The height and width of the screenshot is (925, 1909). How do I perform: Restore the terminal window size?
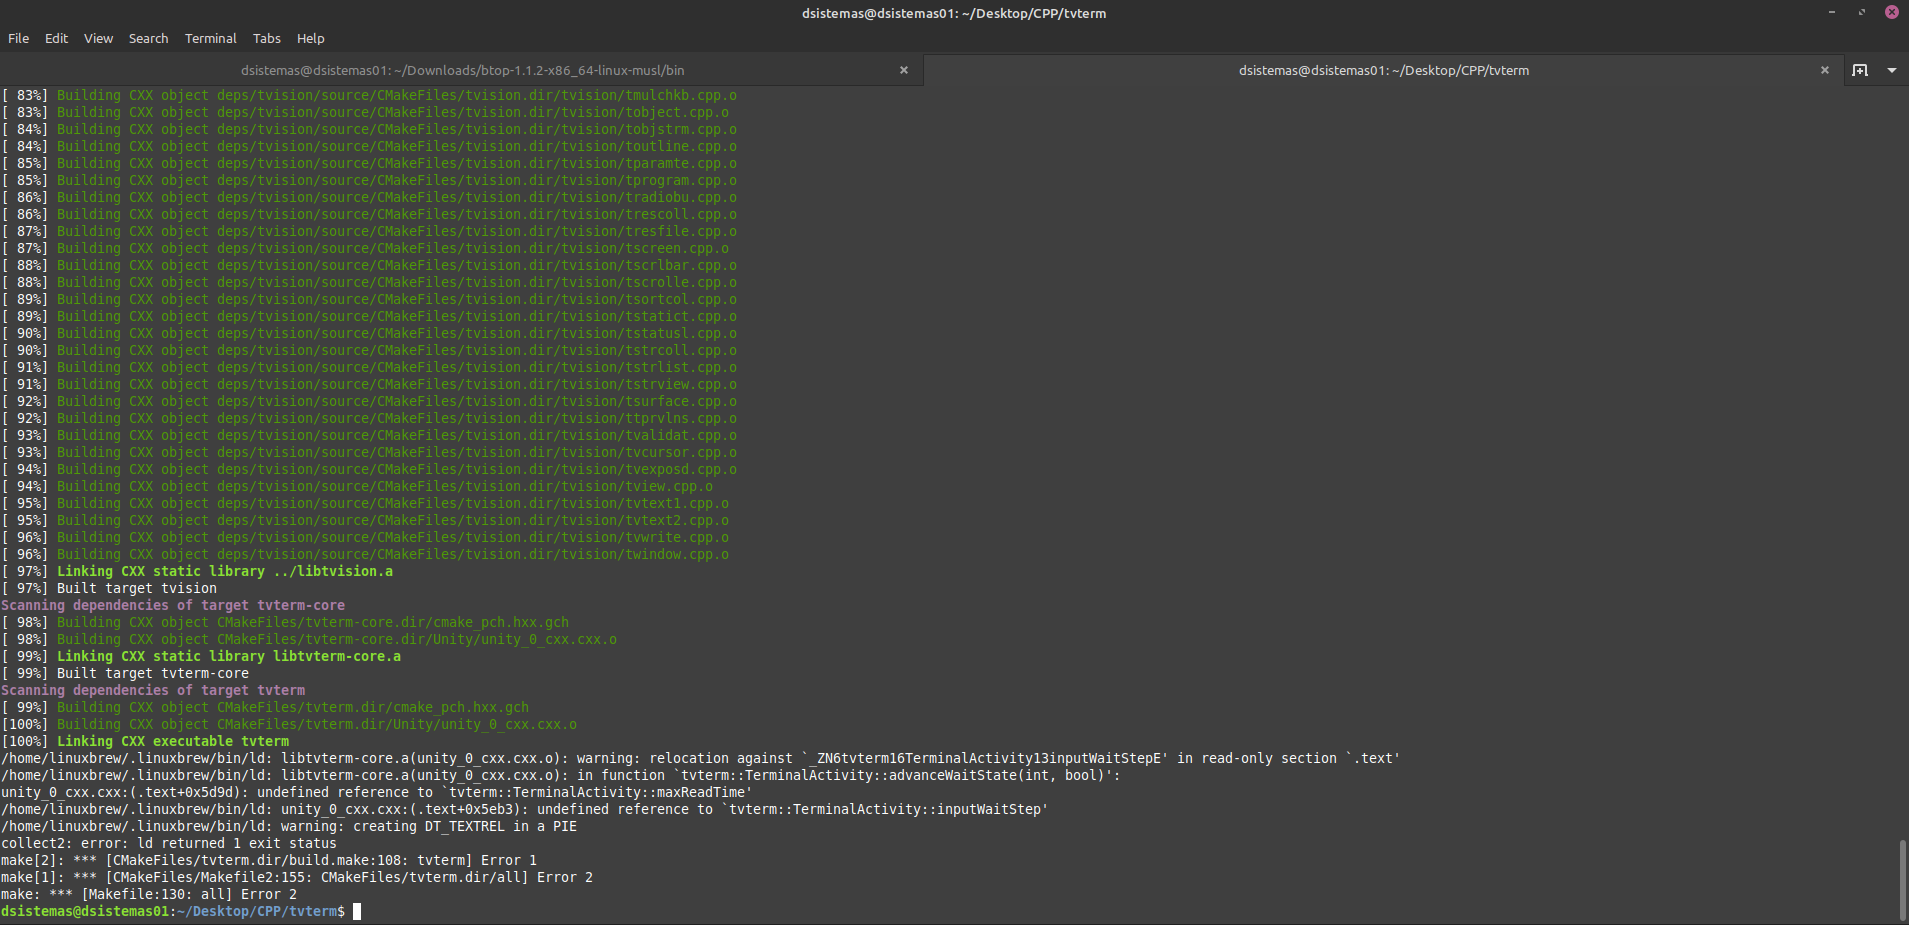[x=1861, y=12]
